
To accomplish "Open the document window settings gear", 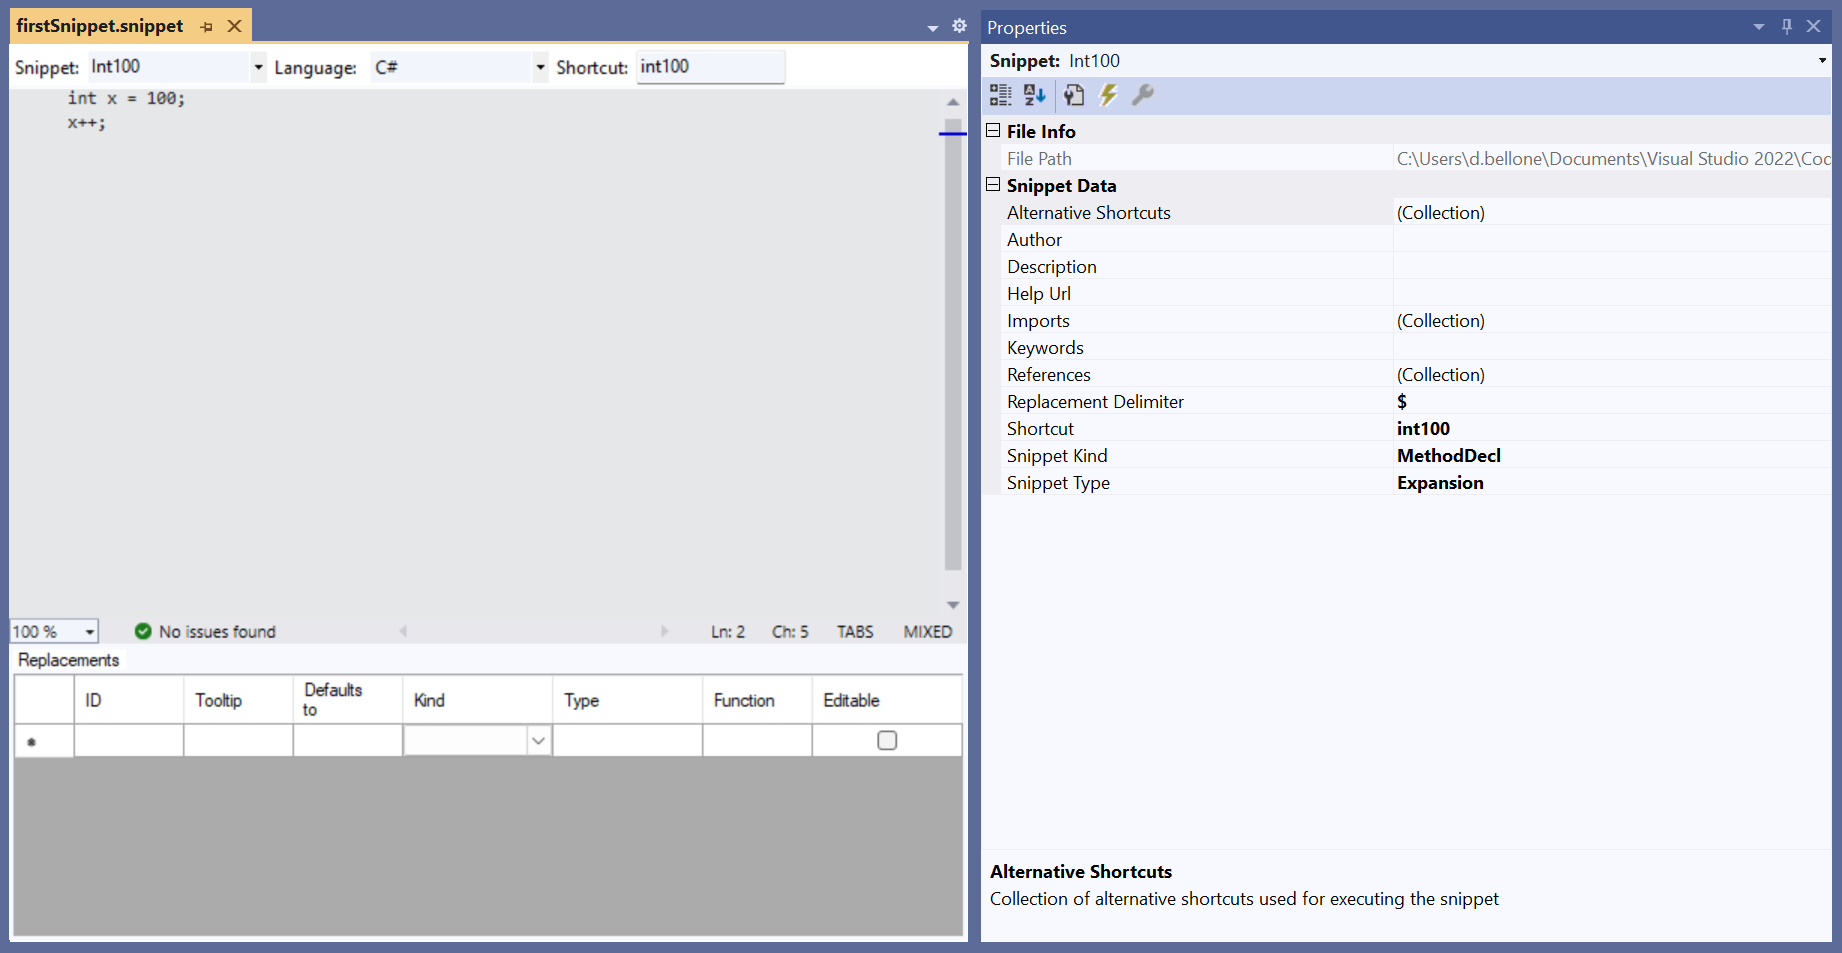I will point(959,26).
